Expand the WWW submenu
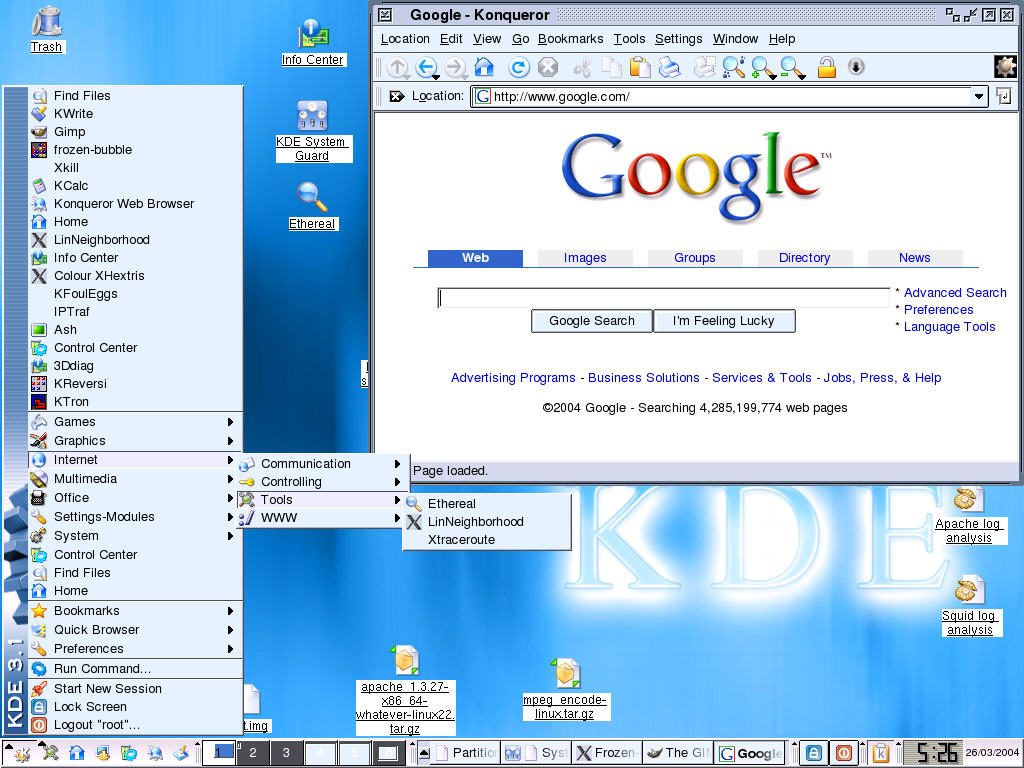This screenshot has width=1024, height=768. tap(323, 518)
